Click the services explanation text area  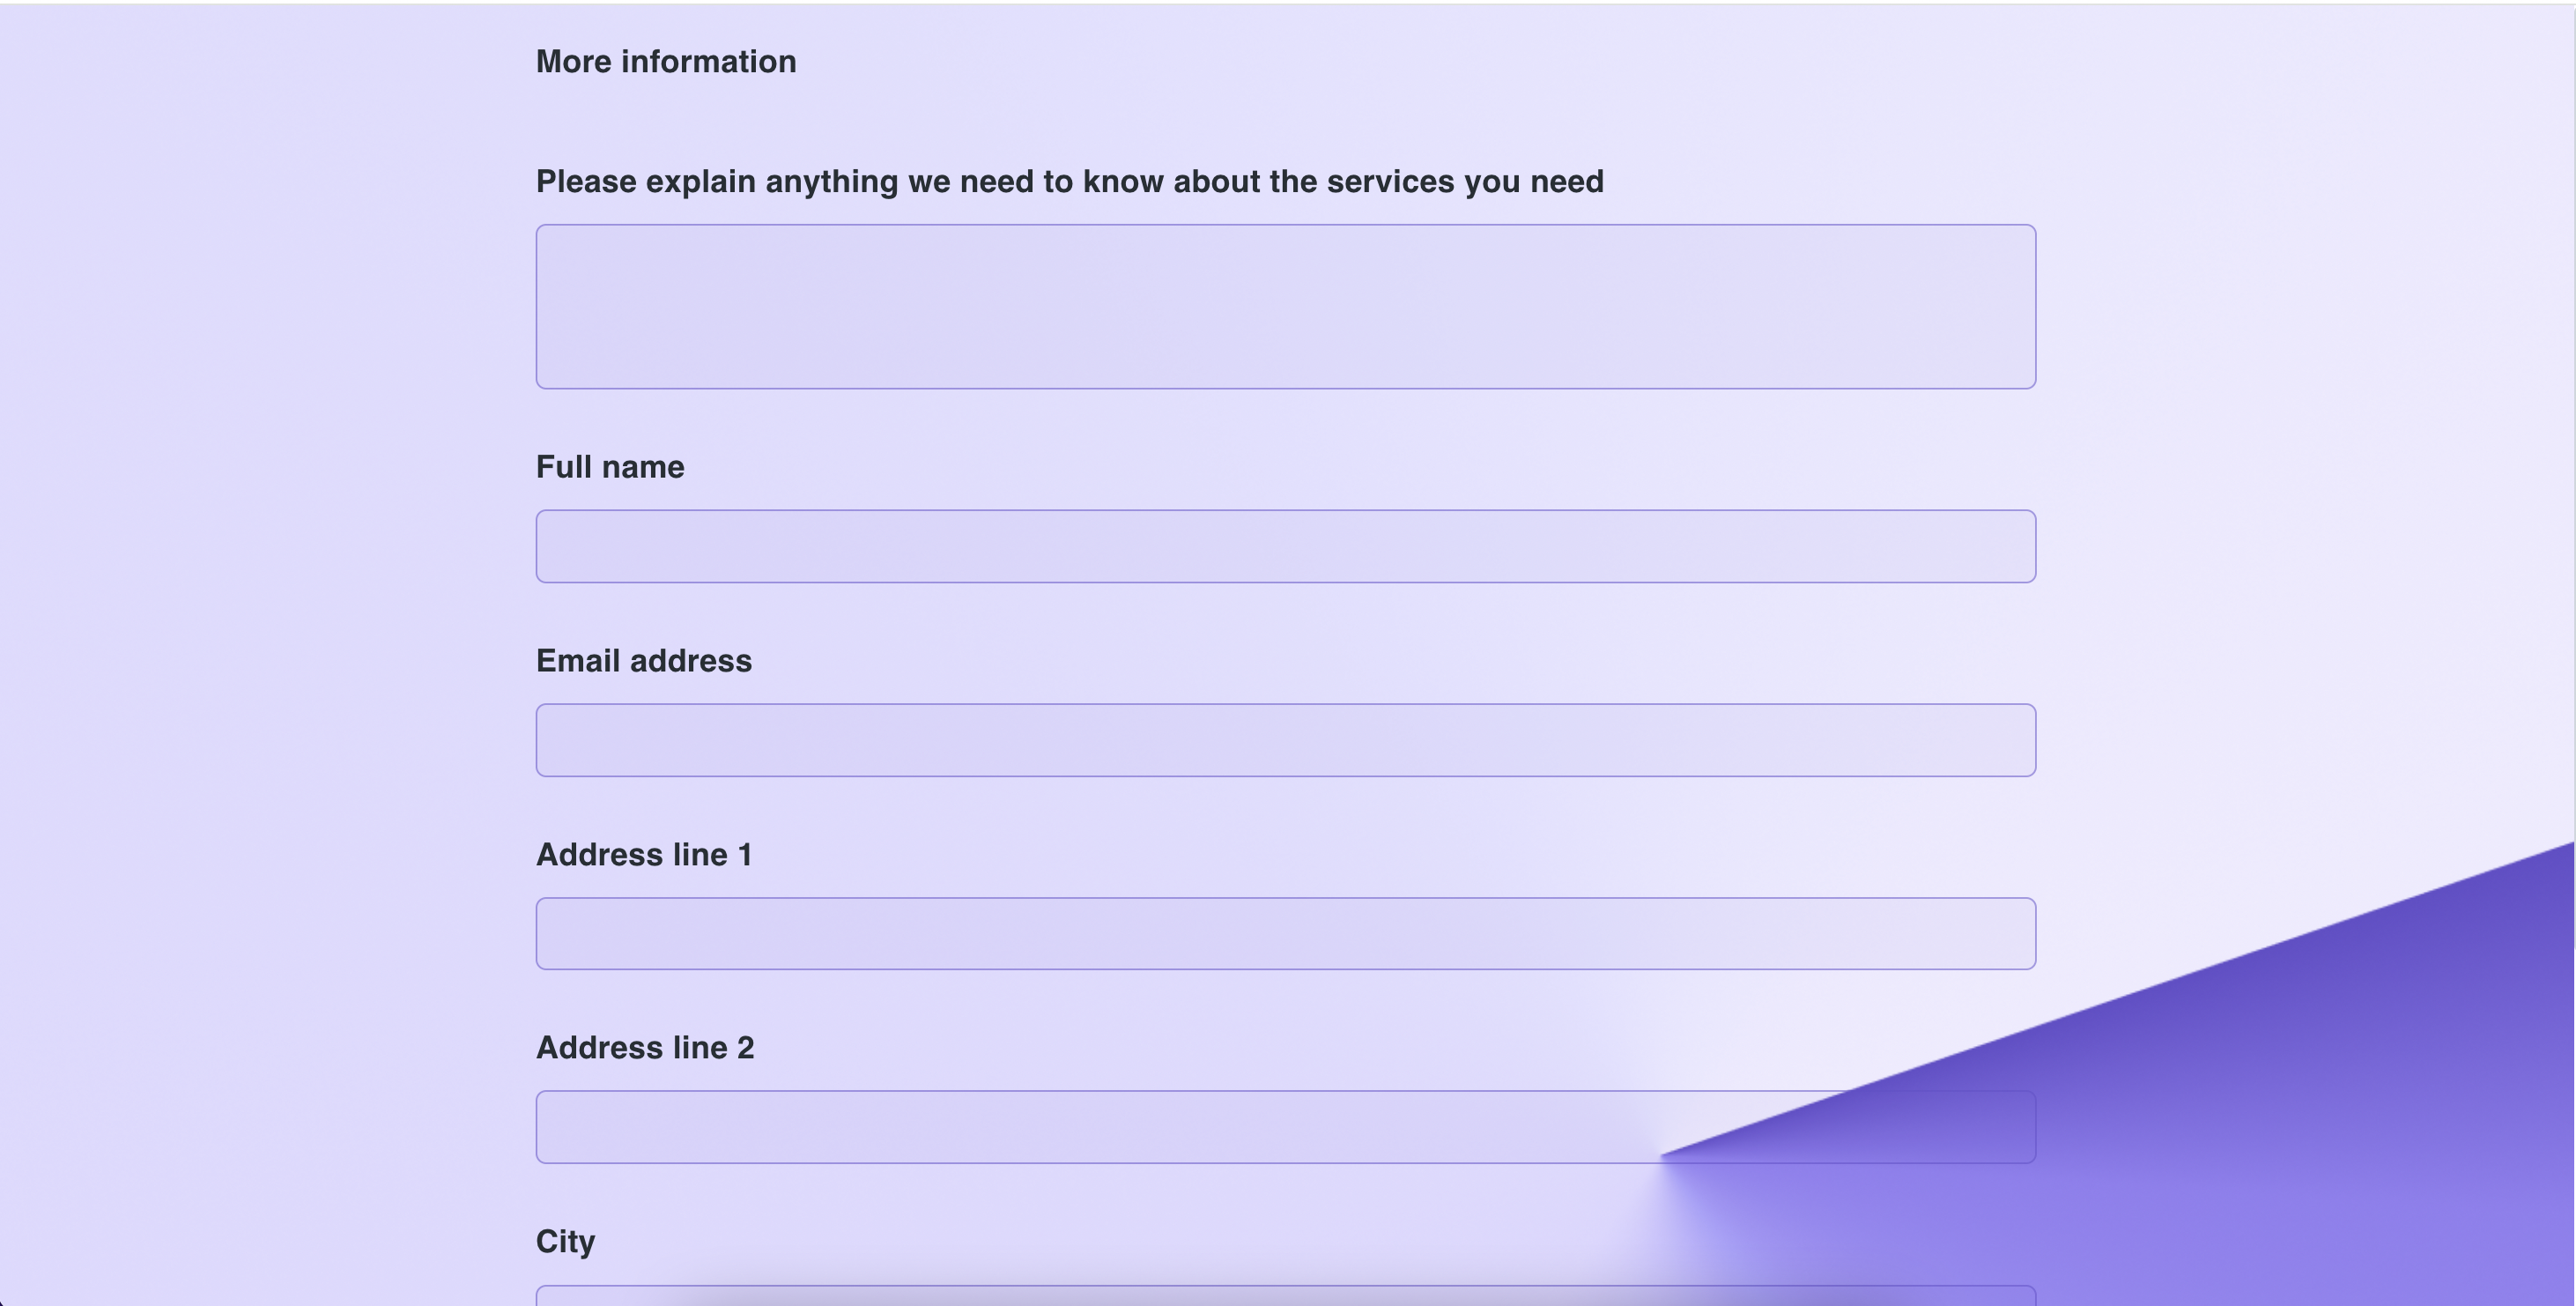[1286, 306]
